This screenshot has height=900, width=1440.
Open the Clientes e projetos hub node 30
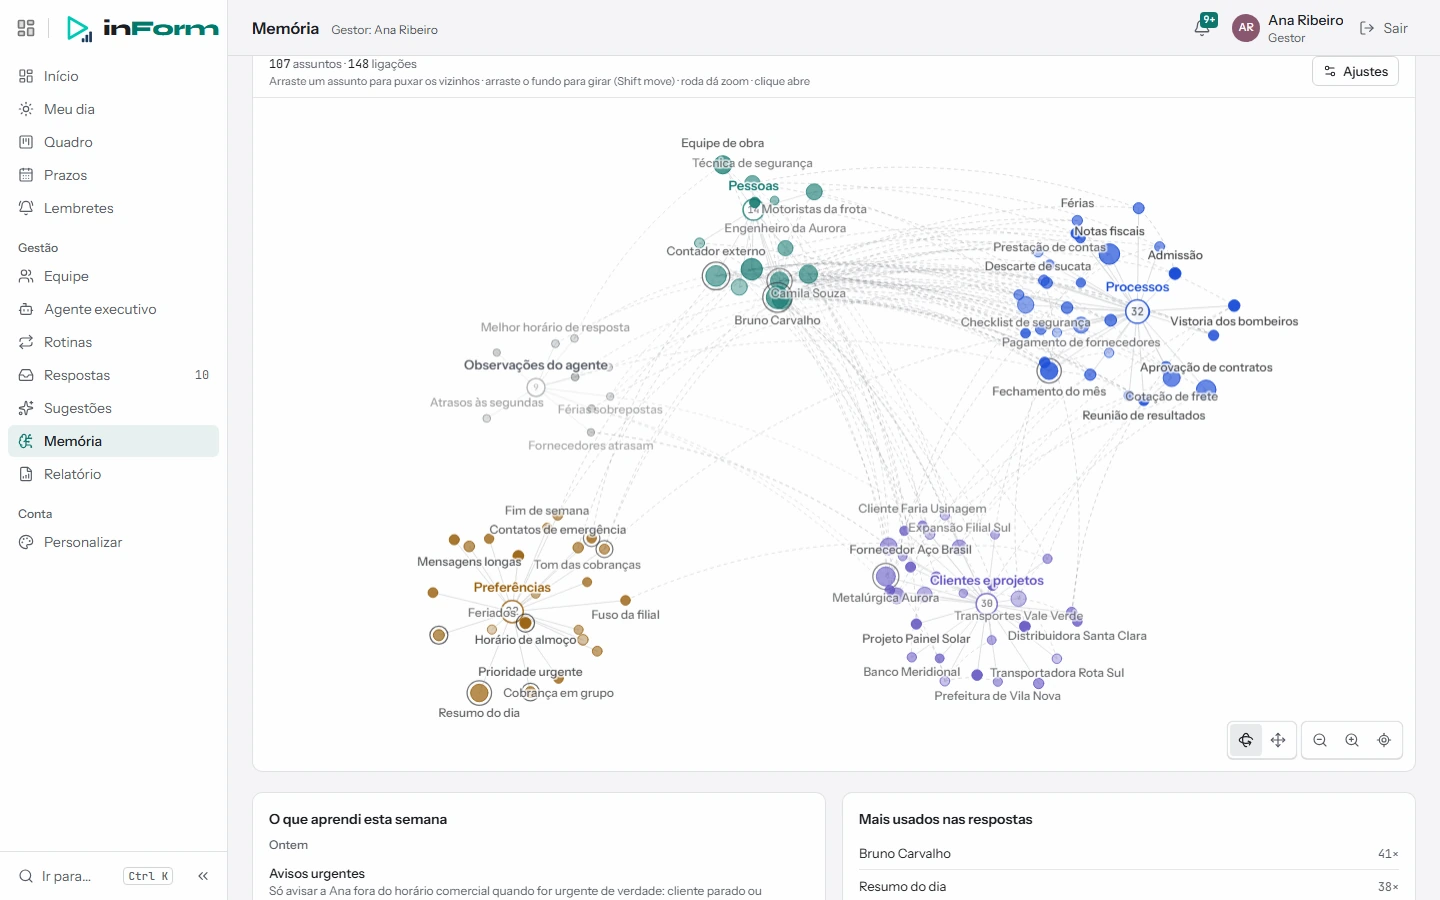(987, 603)
